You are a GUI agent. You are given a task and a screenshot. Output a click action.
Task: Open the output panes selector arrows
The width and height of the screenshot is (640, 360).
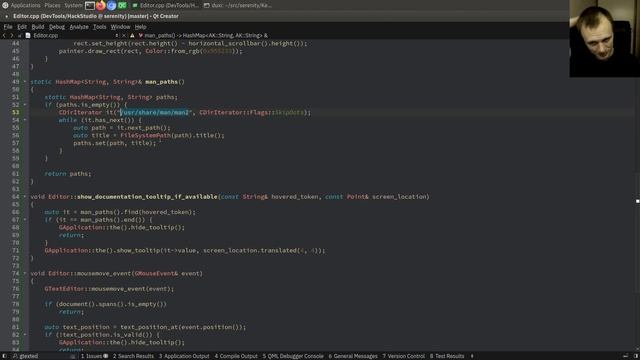(472, 356)
